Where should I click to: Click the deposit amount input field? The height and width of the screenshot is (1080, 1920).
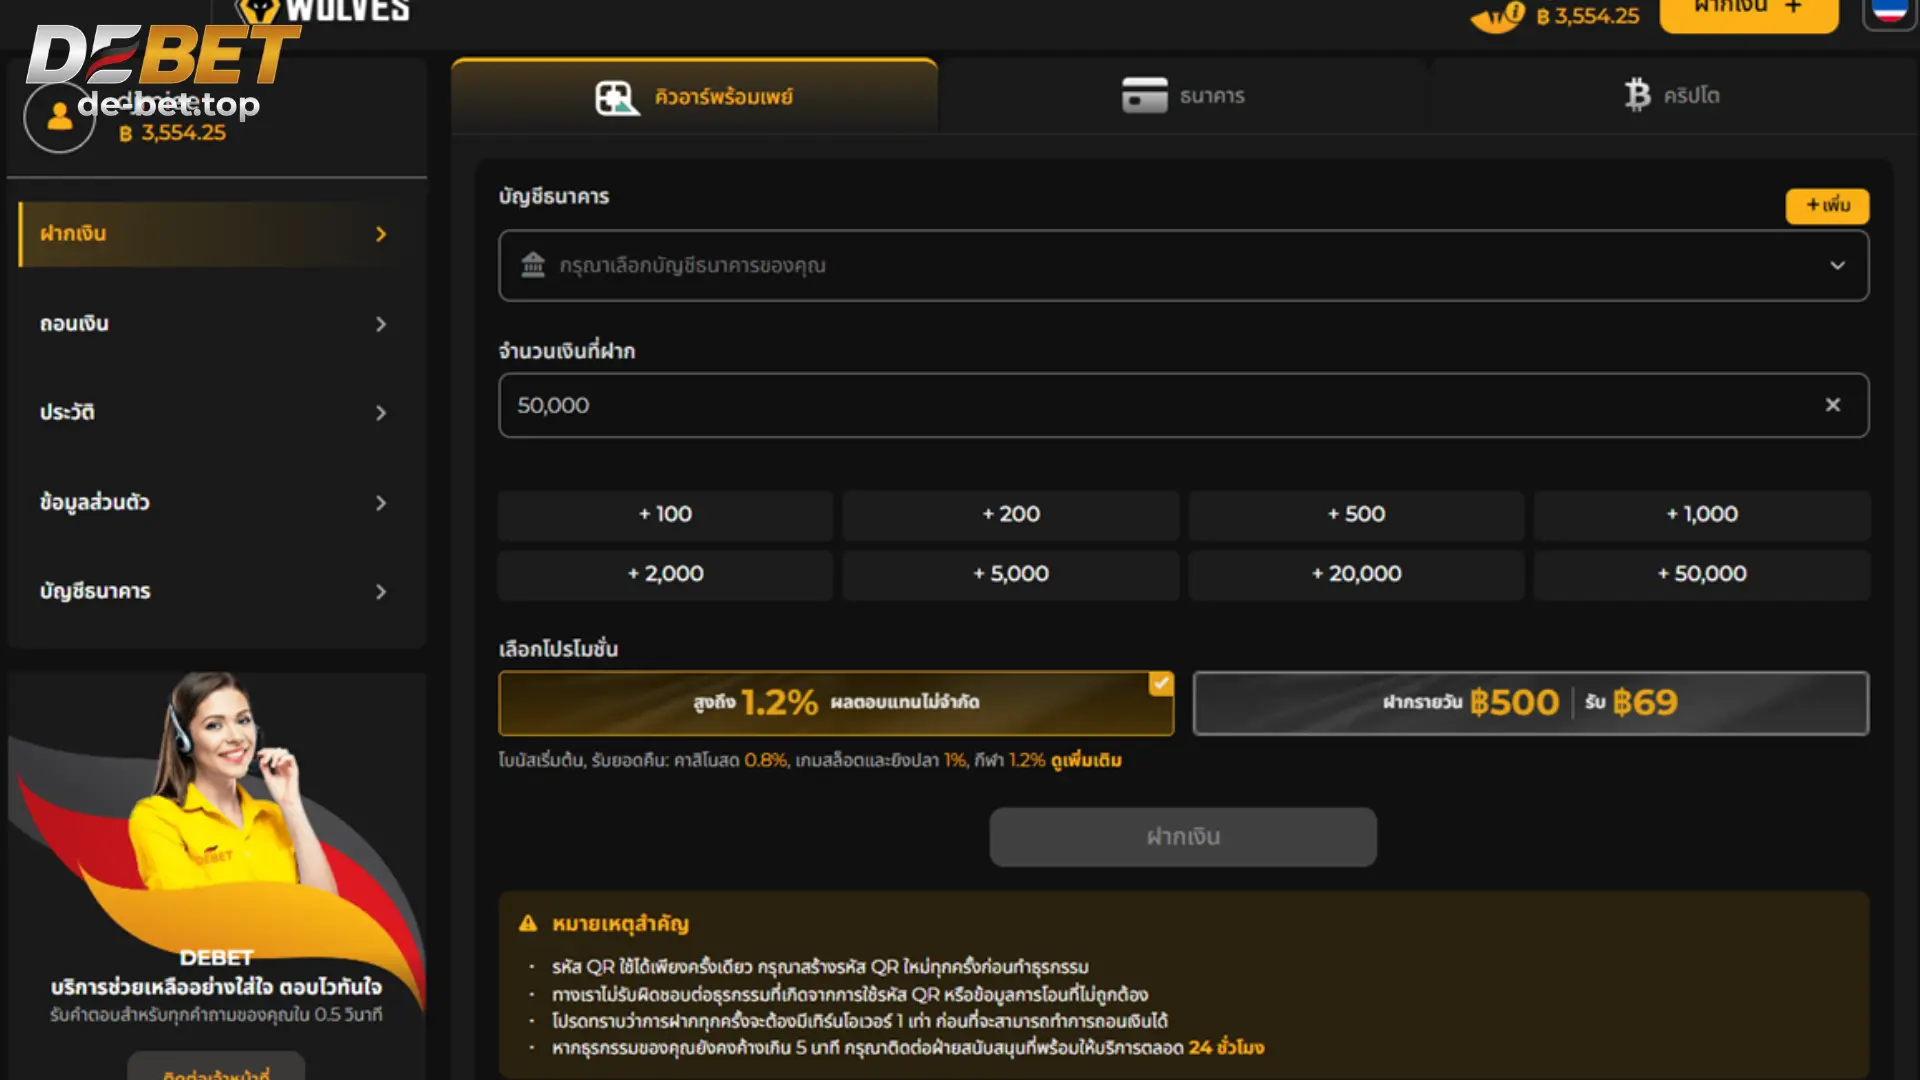tap(1150, 405)
